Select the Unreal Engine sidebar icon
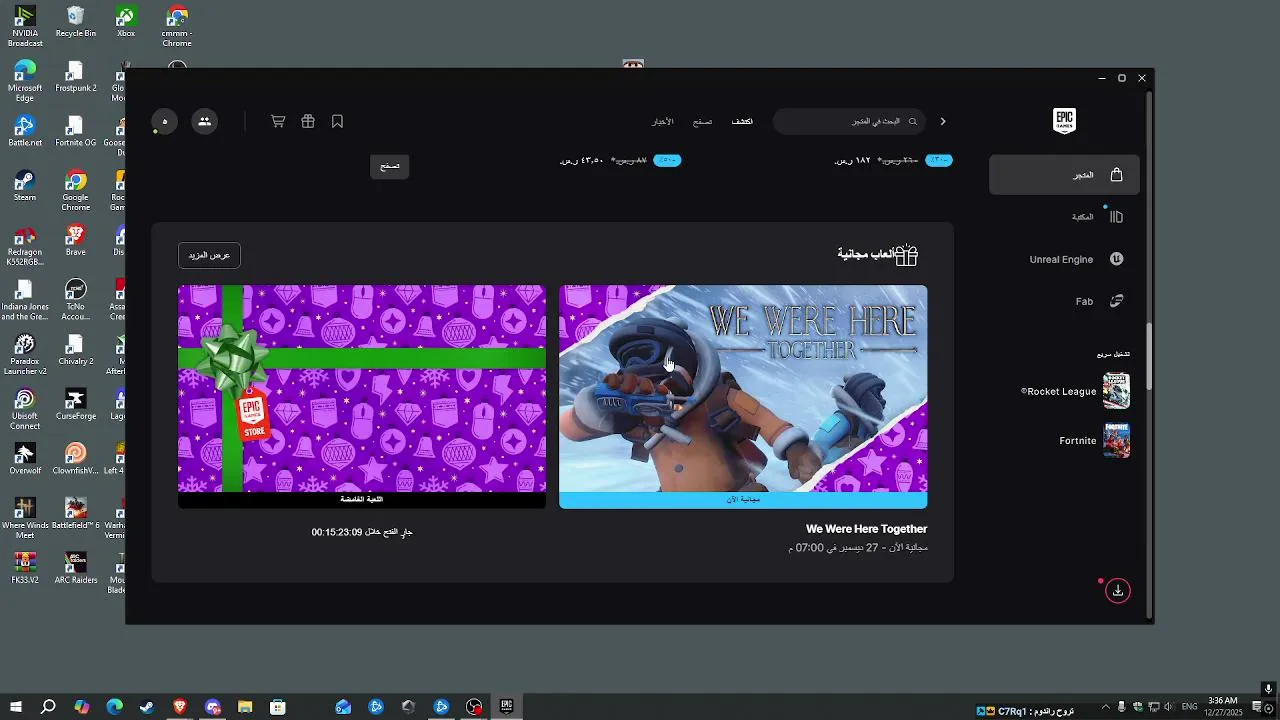Screen dimensions: 1280x720 [x=1117, y=259]
